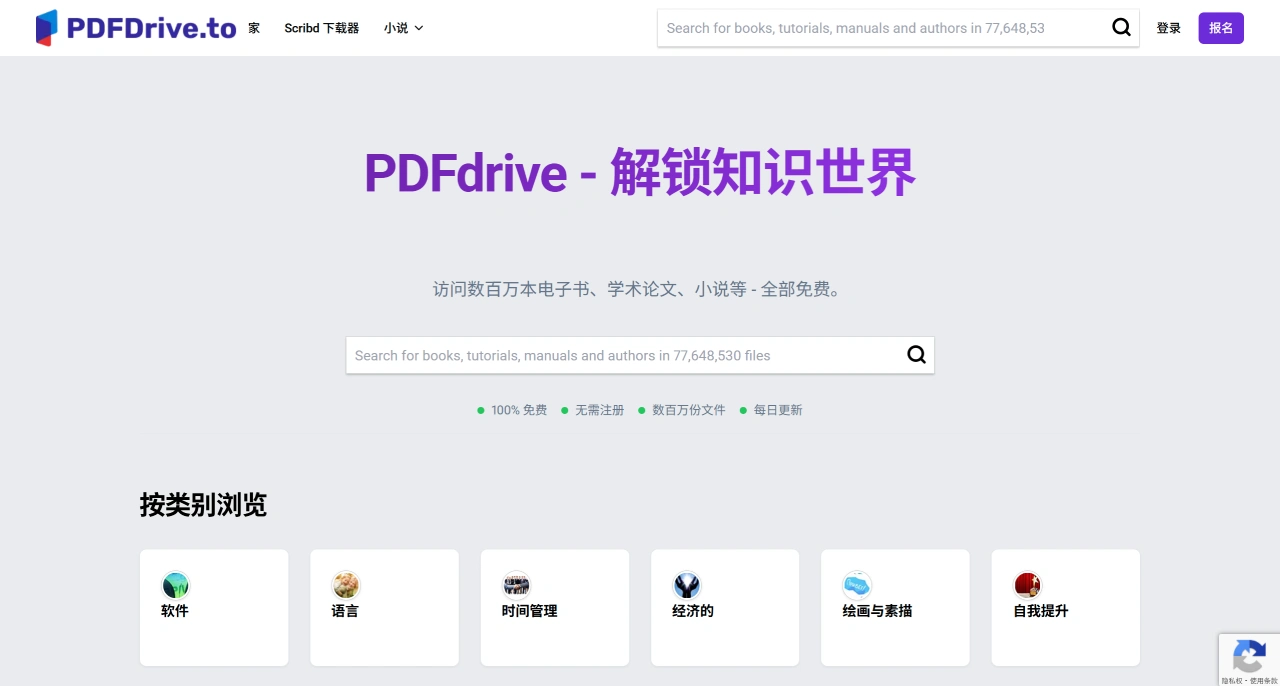Viewport: 1280px width, 686px height.
Task: Click the 100% 免费 text
Action: (519, 410)
